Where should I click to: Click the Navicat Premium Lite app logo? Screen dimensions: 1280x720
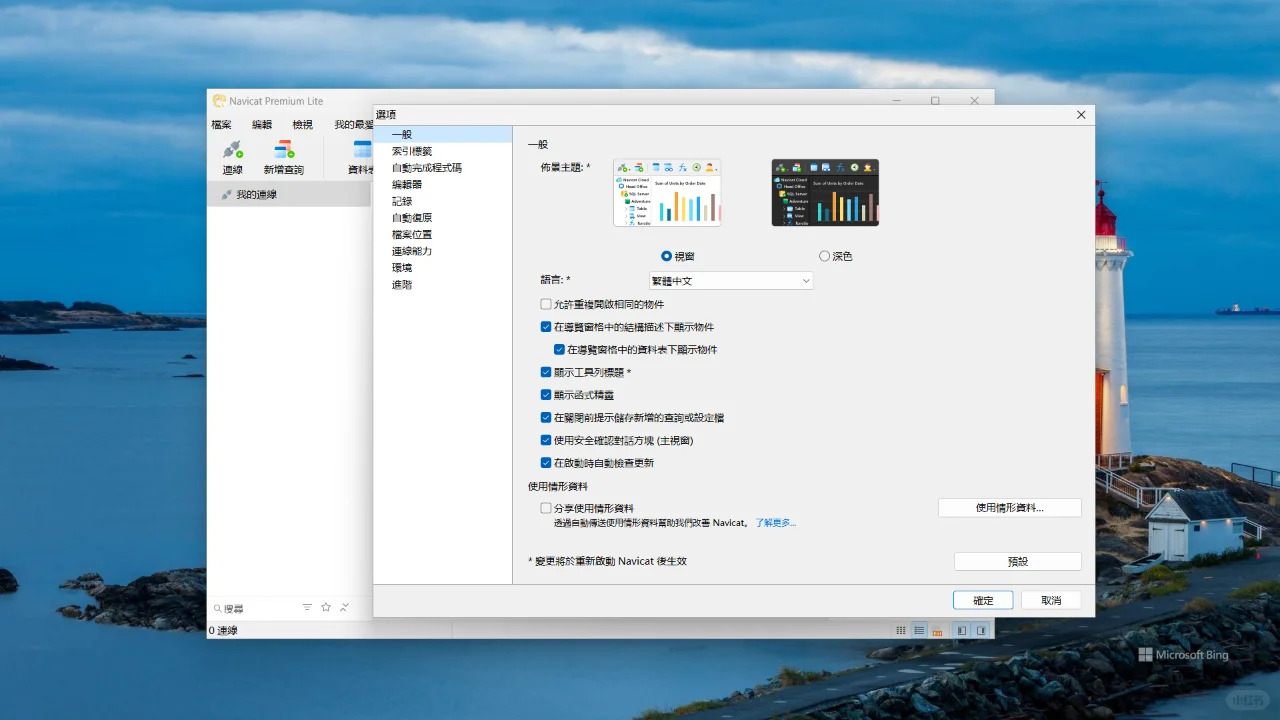pyautogui.click(x=219, y=101)
